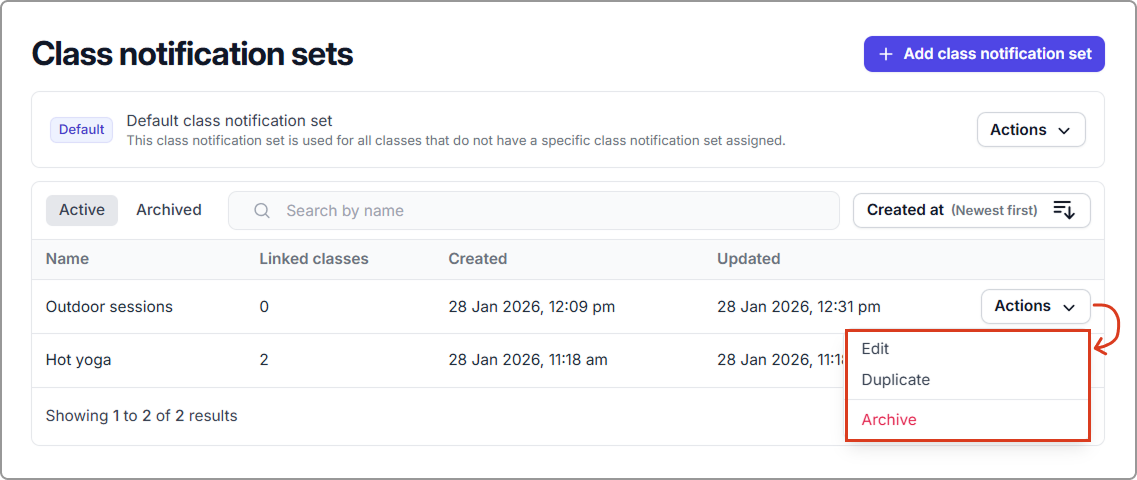Switch to the Archived tab
Viewport: 1137px width, 480px height.
[x=169, y=210]
